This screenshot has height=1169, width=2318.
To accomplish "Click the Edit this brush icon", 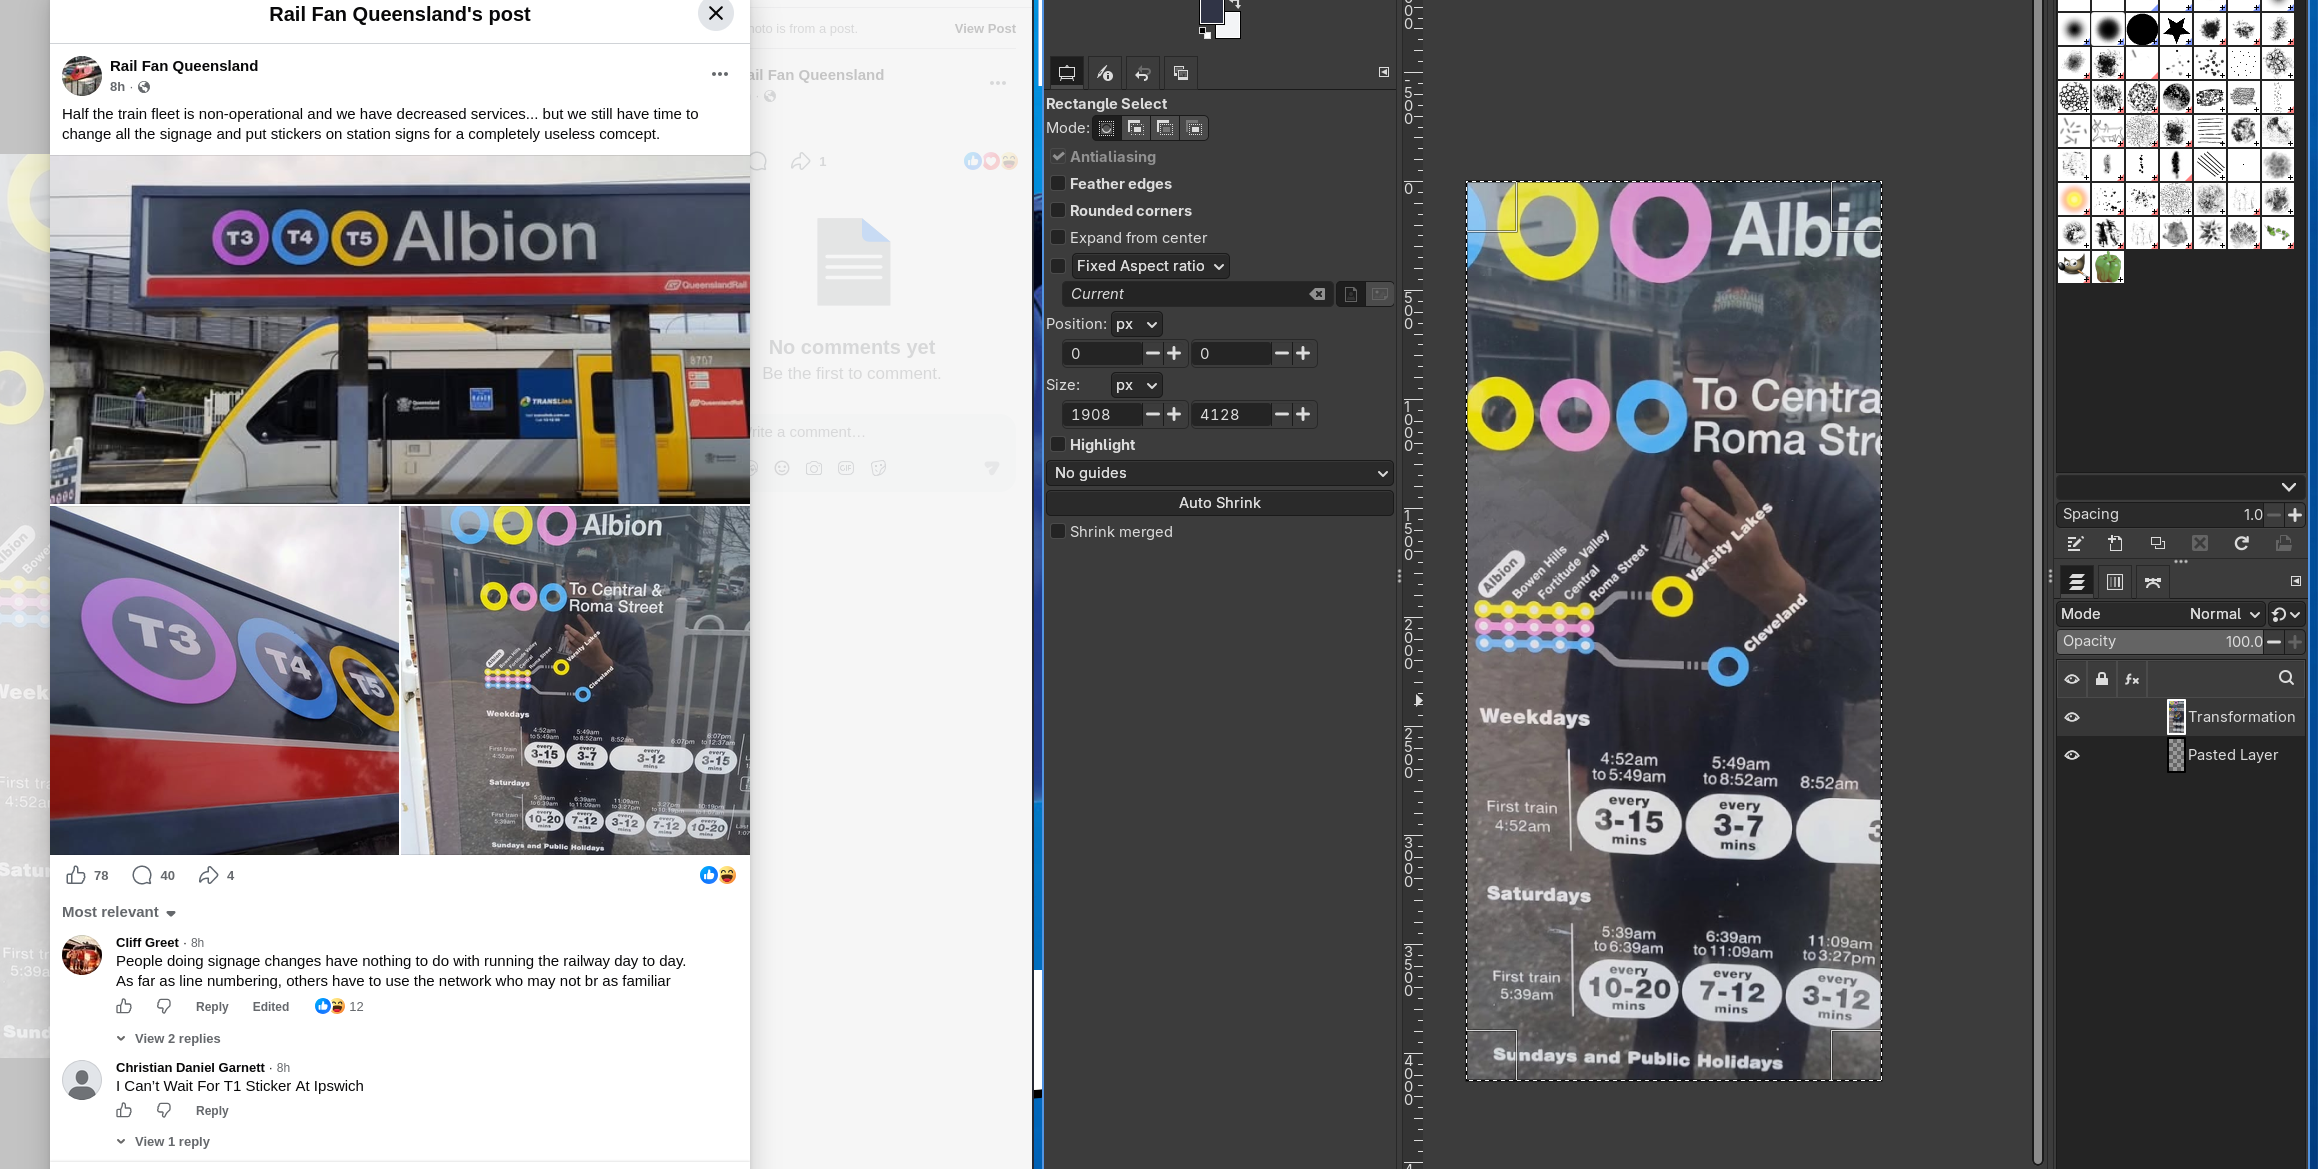I will [x=2075, y=543].
